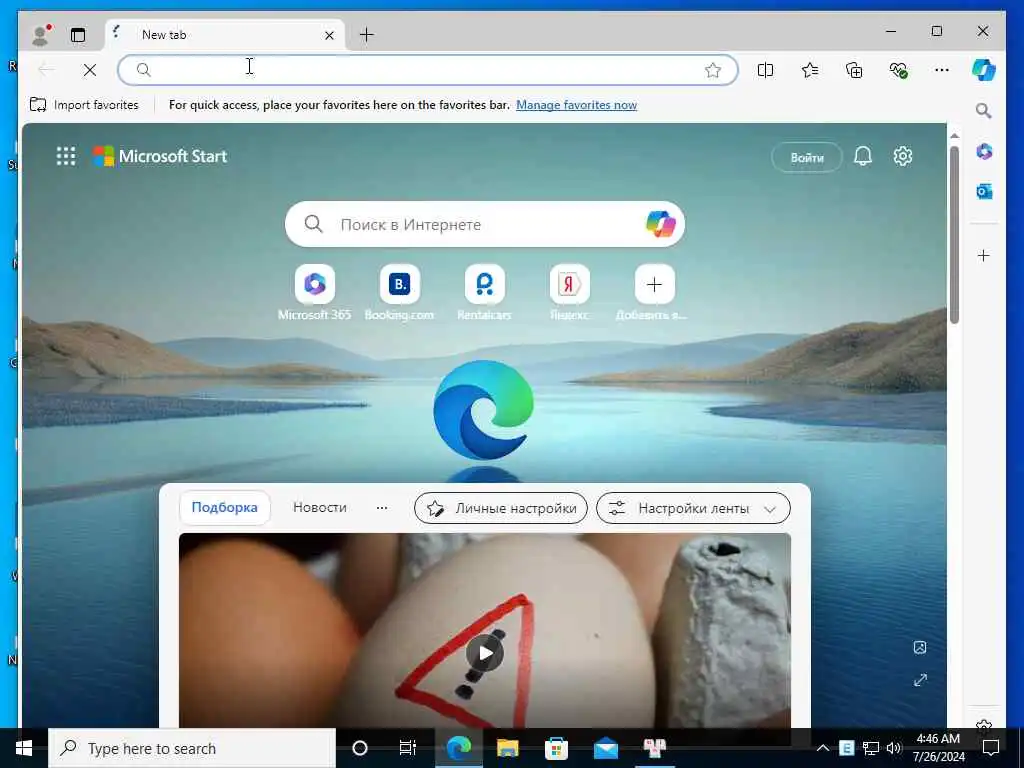The height and width of the screenshot is (768, 1024).
Task: Click the address bar input
Action: click(428, 70)
